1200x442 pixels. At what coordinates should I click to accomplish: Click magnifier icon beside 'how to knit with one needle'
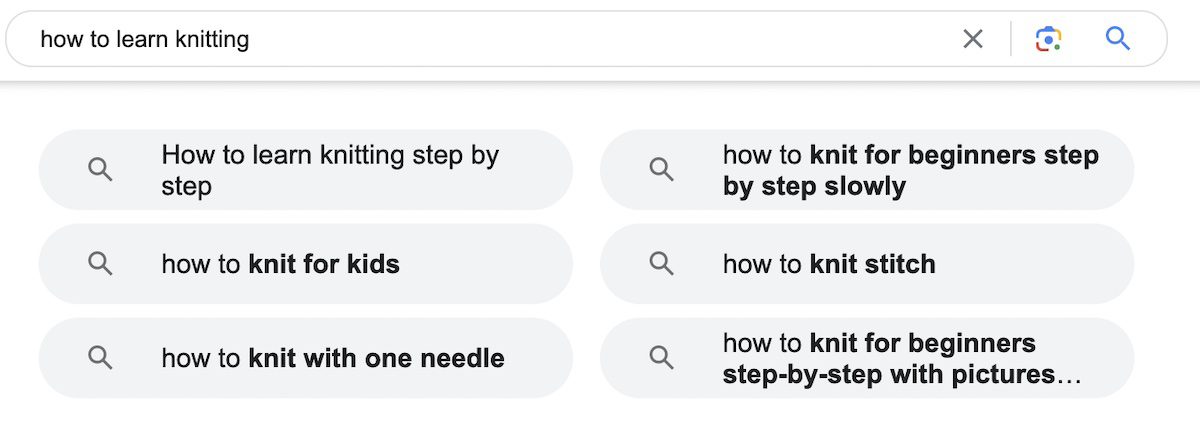pyautogui.click(x=100, y=358)
